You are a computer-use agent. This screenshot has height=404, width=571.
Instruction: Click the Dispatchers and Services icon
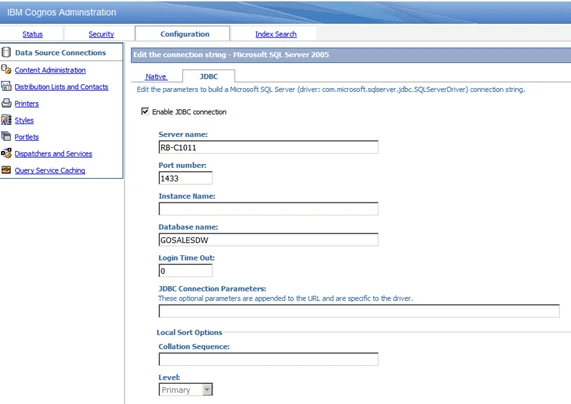(x=6, y=153)
